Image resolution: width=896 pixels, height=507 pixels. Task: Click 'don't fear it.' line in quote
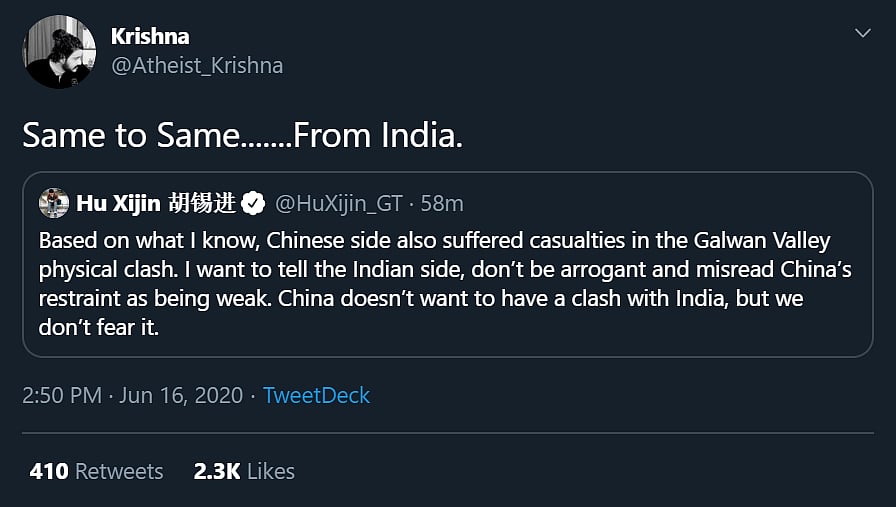99,327
